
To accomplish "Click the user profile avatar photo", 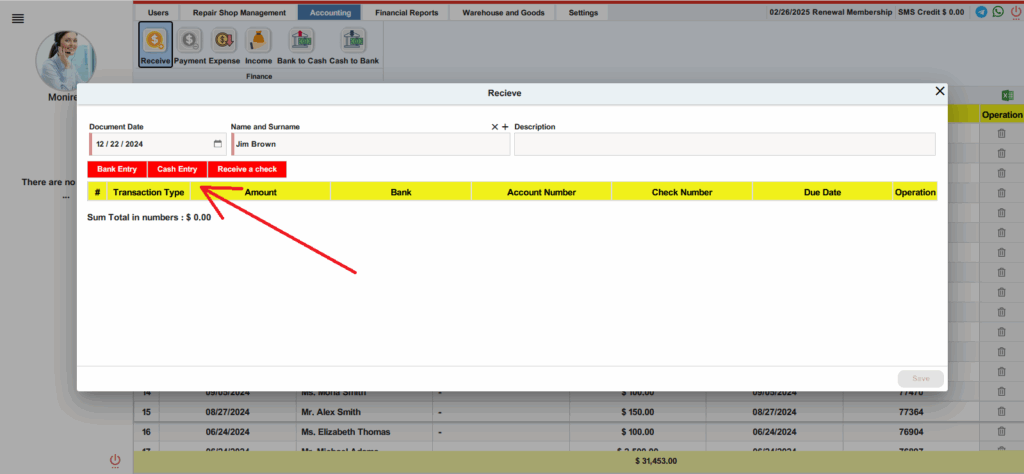I will (65, 61).
